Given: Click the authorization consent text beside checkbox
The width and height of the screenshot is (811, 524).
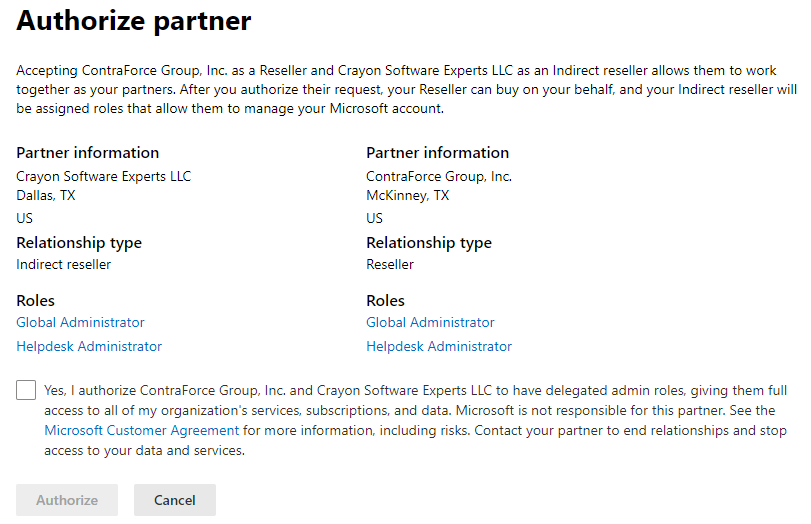Looking at the screenshot, I should 416,420.
